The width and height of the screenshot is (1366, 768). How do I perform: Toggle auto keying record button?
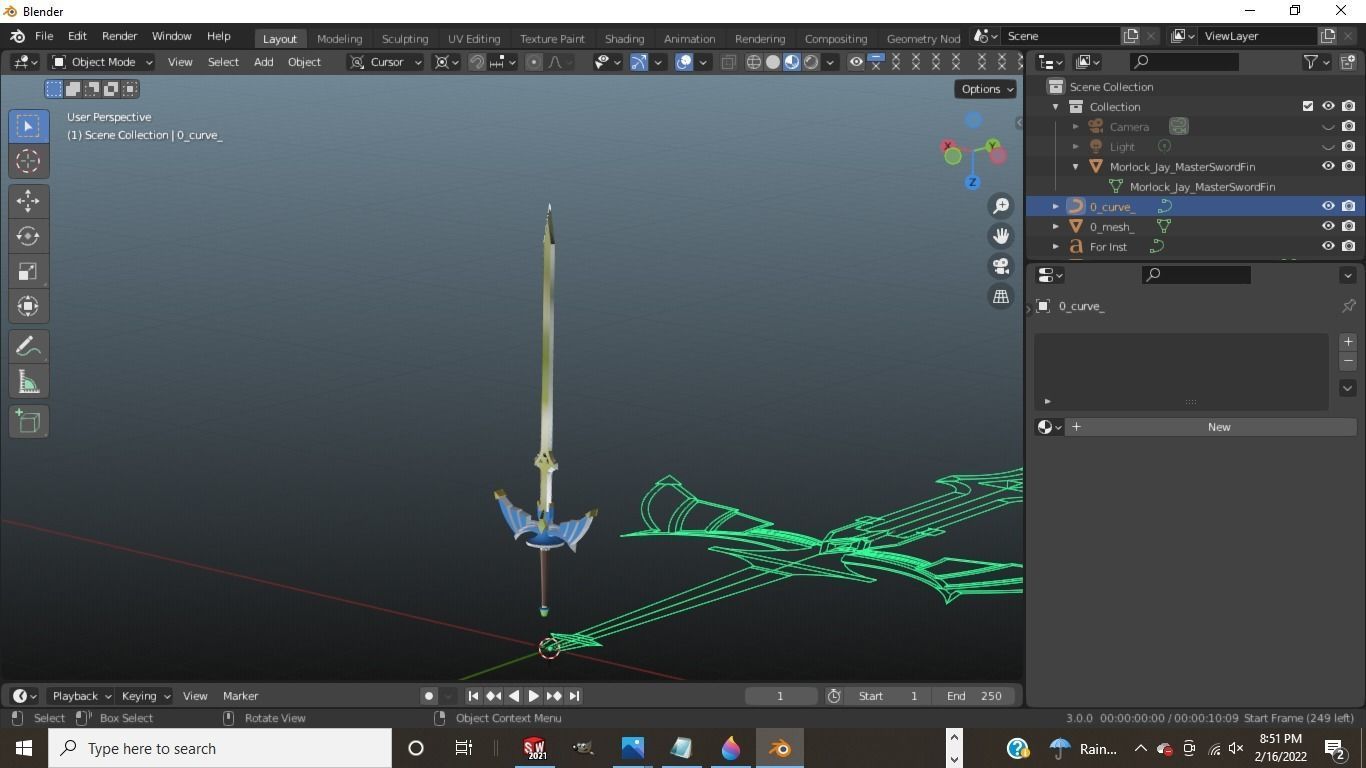(x=429, y=696)
